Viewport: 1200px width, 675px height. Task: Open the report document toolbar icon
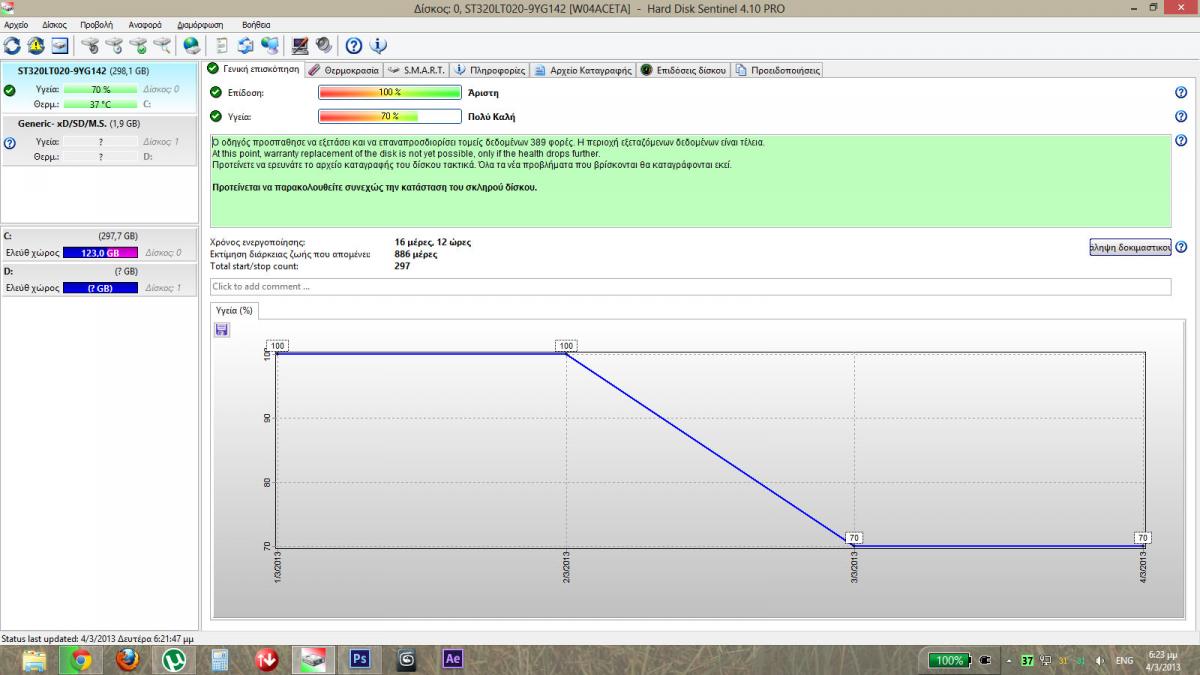coord(221,45)
